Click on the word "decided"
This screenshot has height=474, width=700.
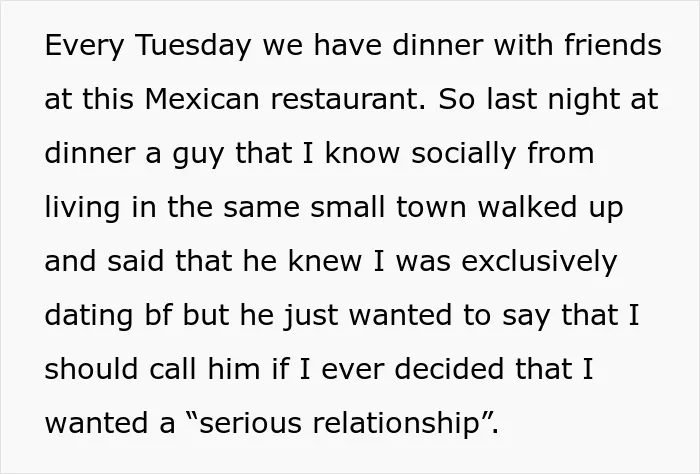point(450,369)
